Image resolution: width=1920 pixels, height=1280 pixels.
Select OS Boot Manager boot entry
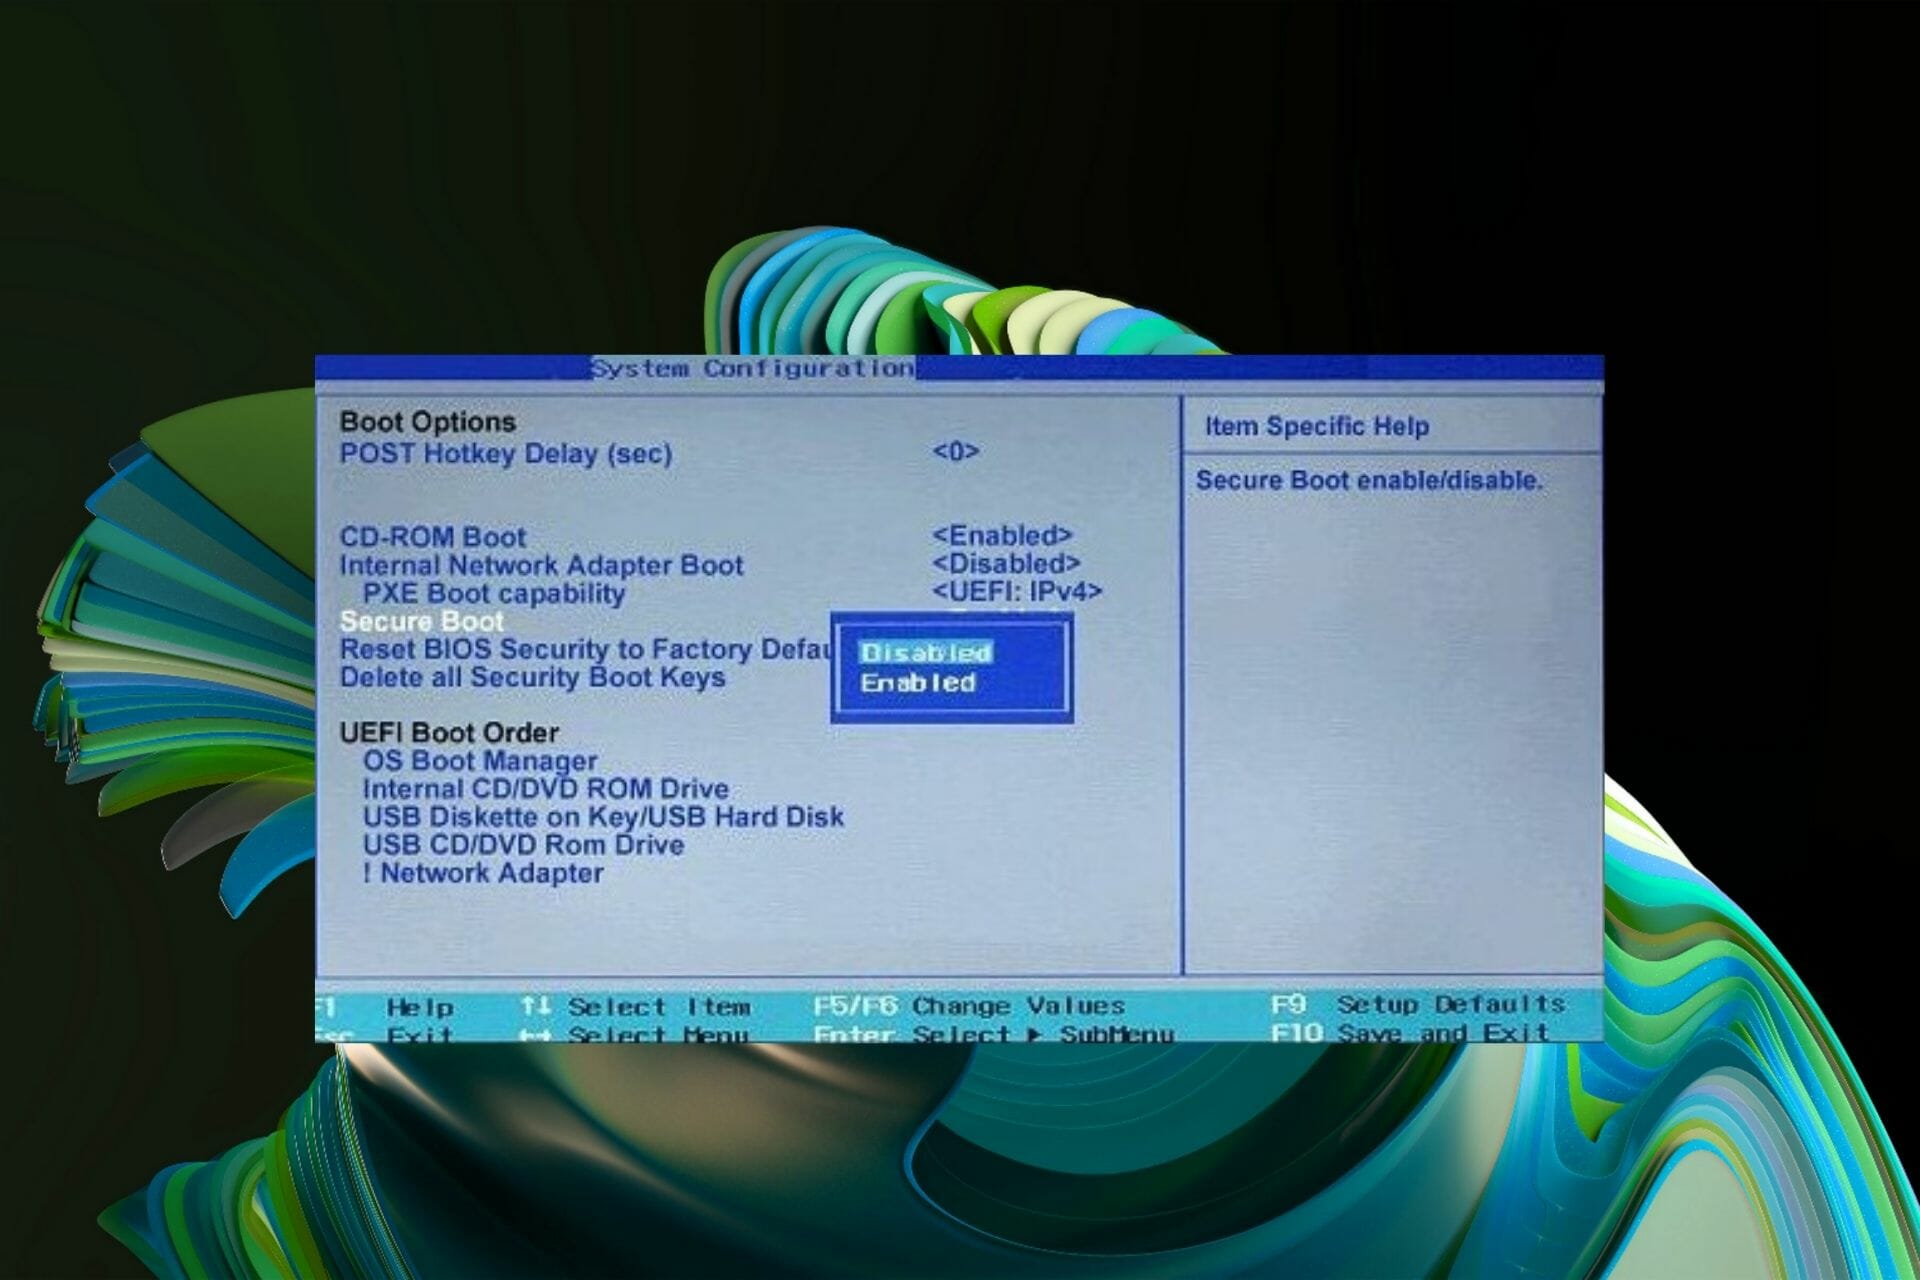(x=480, y=761)
